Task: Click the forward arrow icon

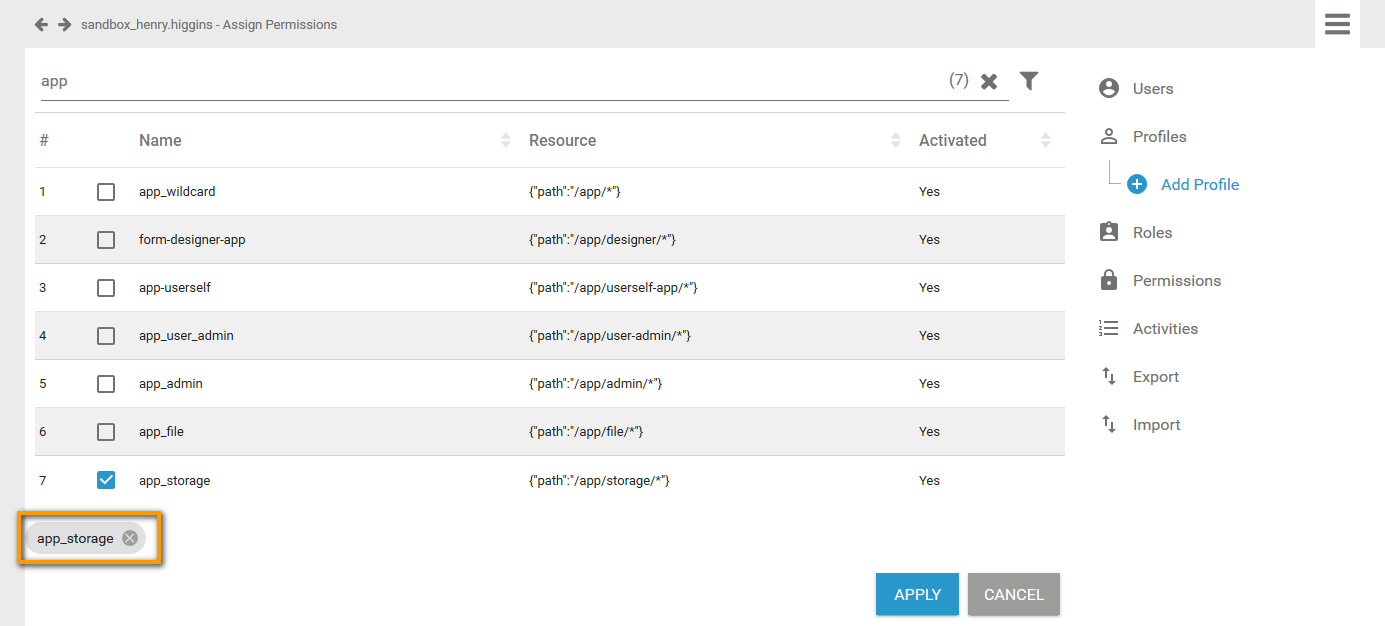Action: click(x=64, y=24)
